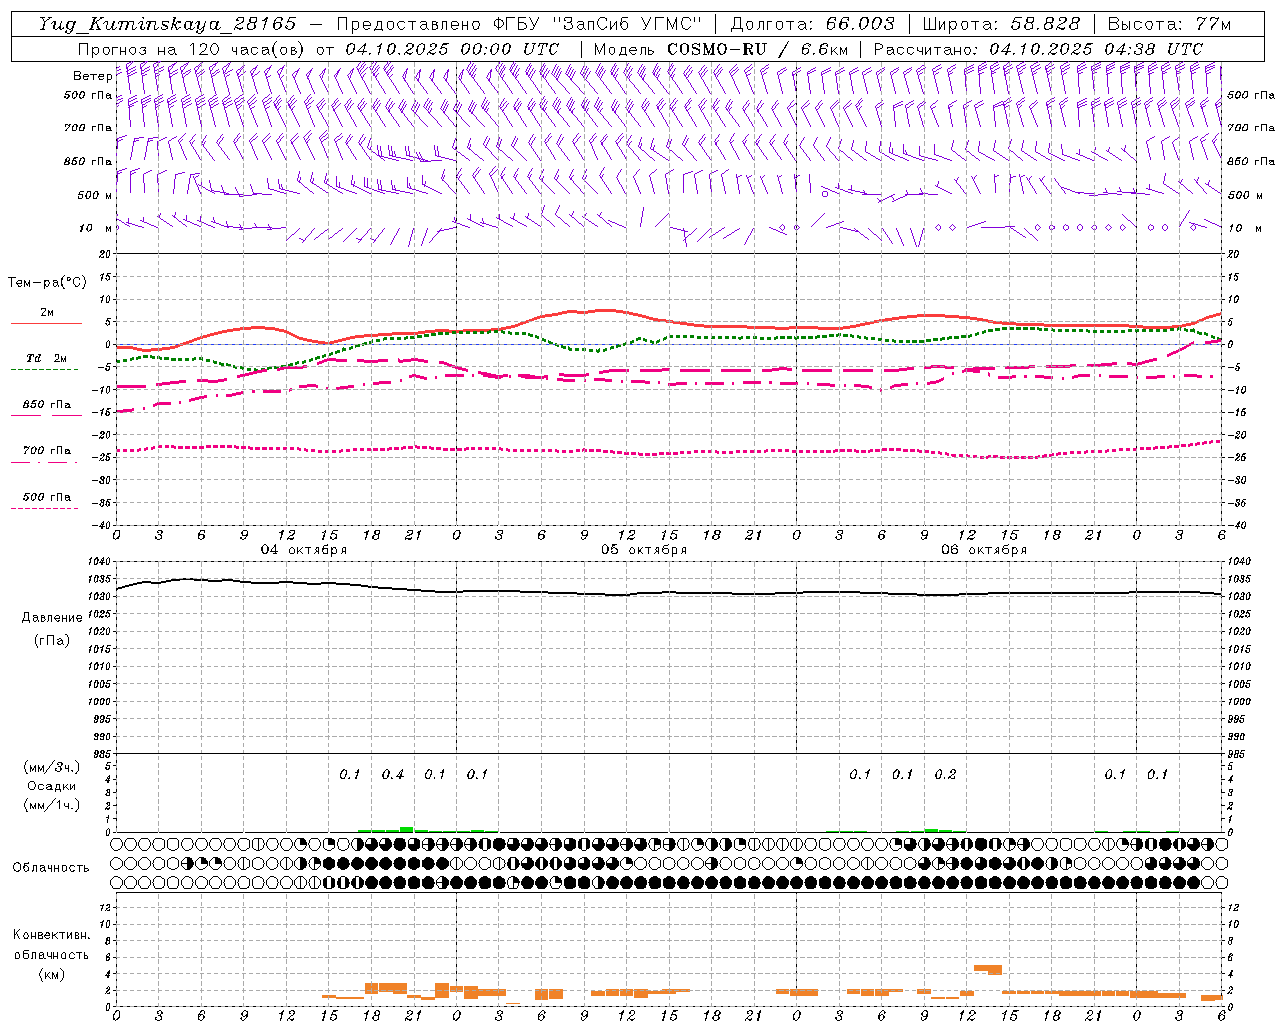This screenshot has width=1280, height=1024.
Task: Click the tallest orange convective cloud bar
Action: (x=988, y=969)
